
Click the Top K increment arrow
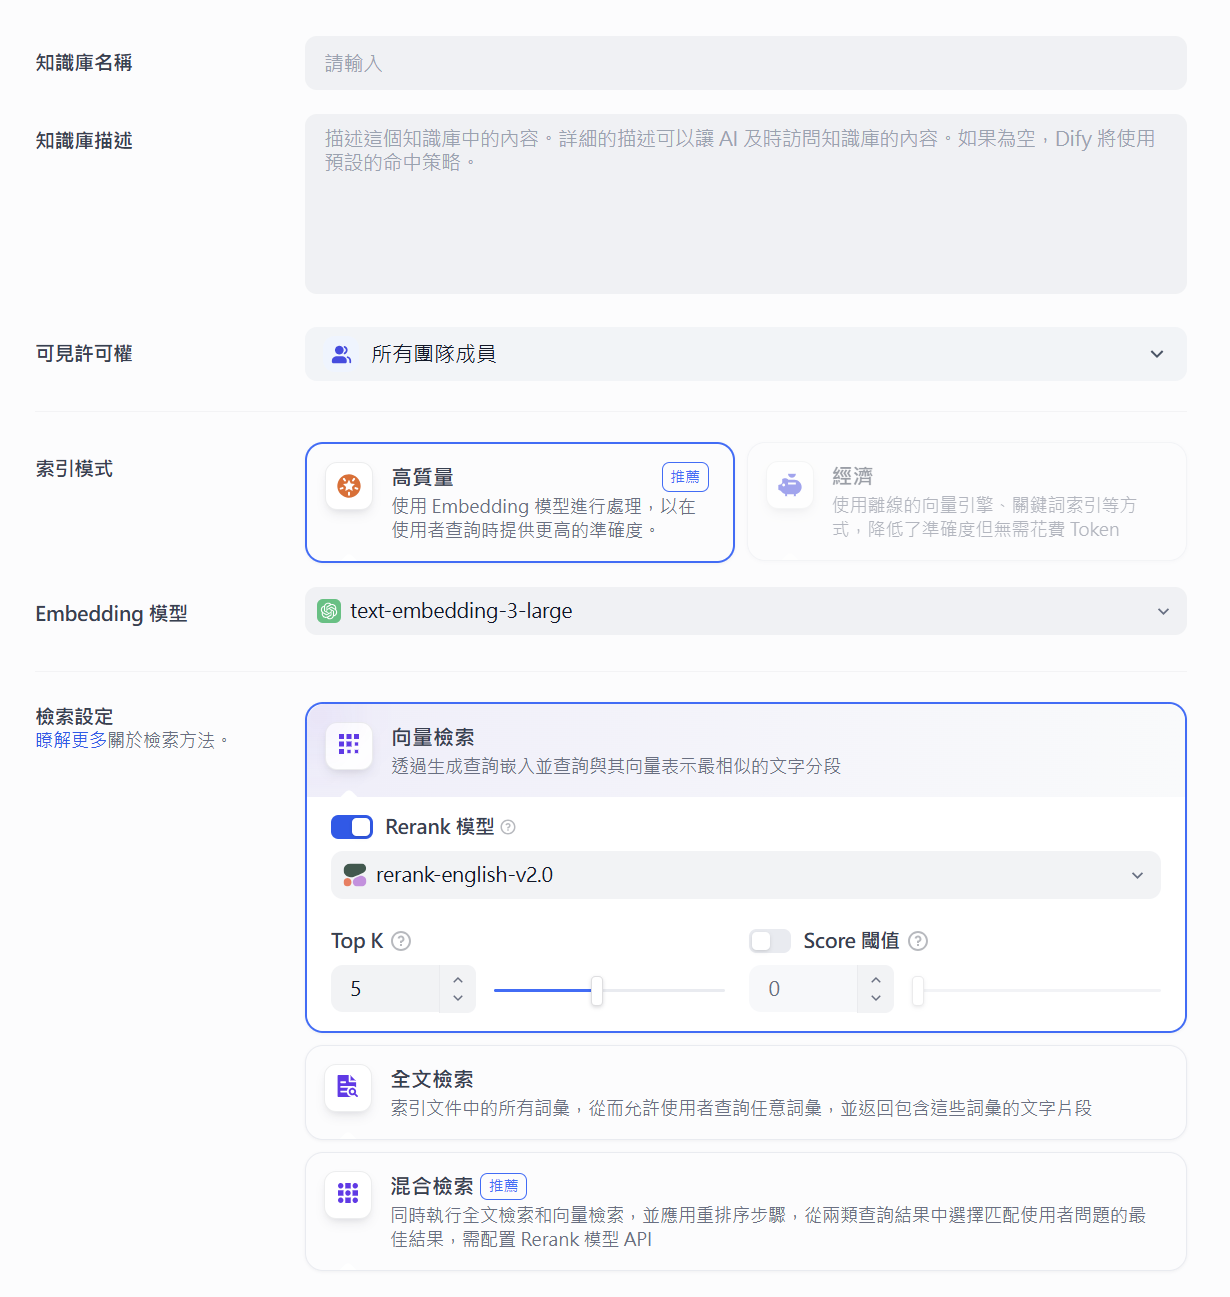pos(458,979)
